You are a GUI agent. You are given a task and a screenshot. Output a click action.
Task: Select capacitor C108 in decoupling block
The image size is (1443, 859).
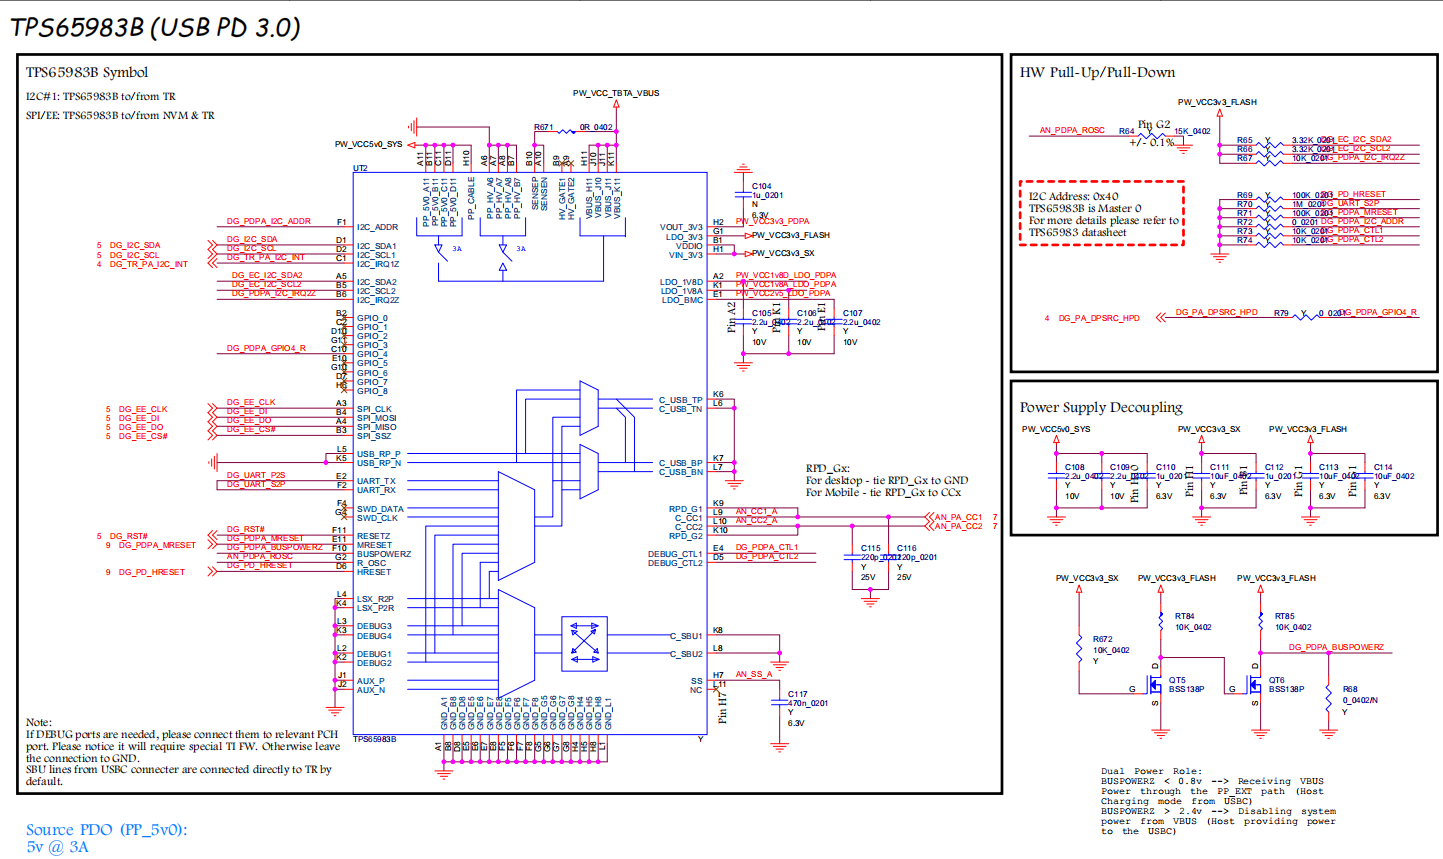[1057, 477]
